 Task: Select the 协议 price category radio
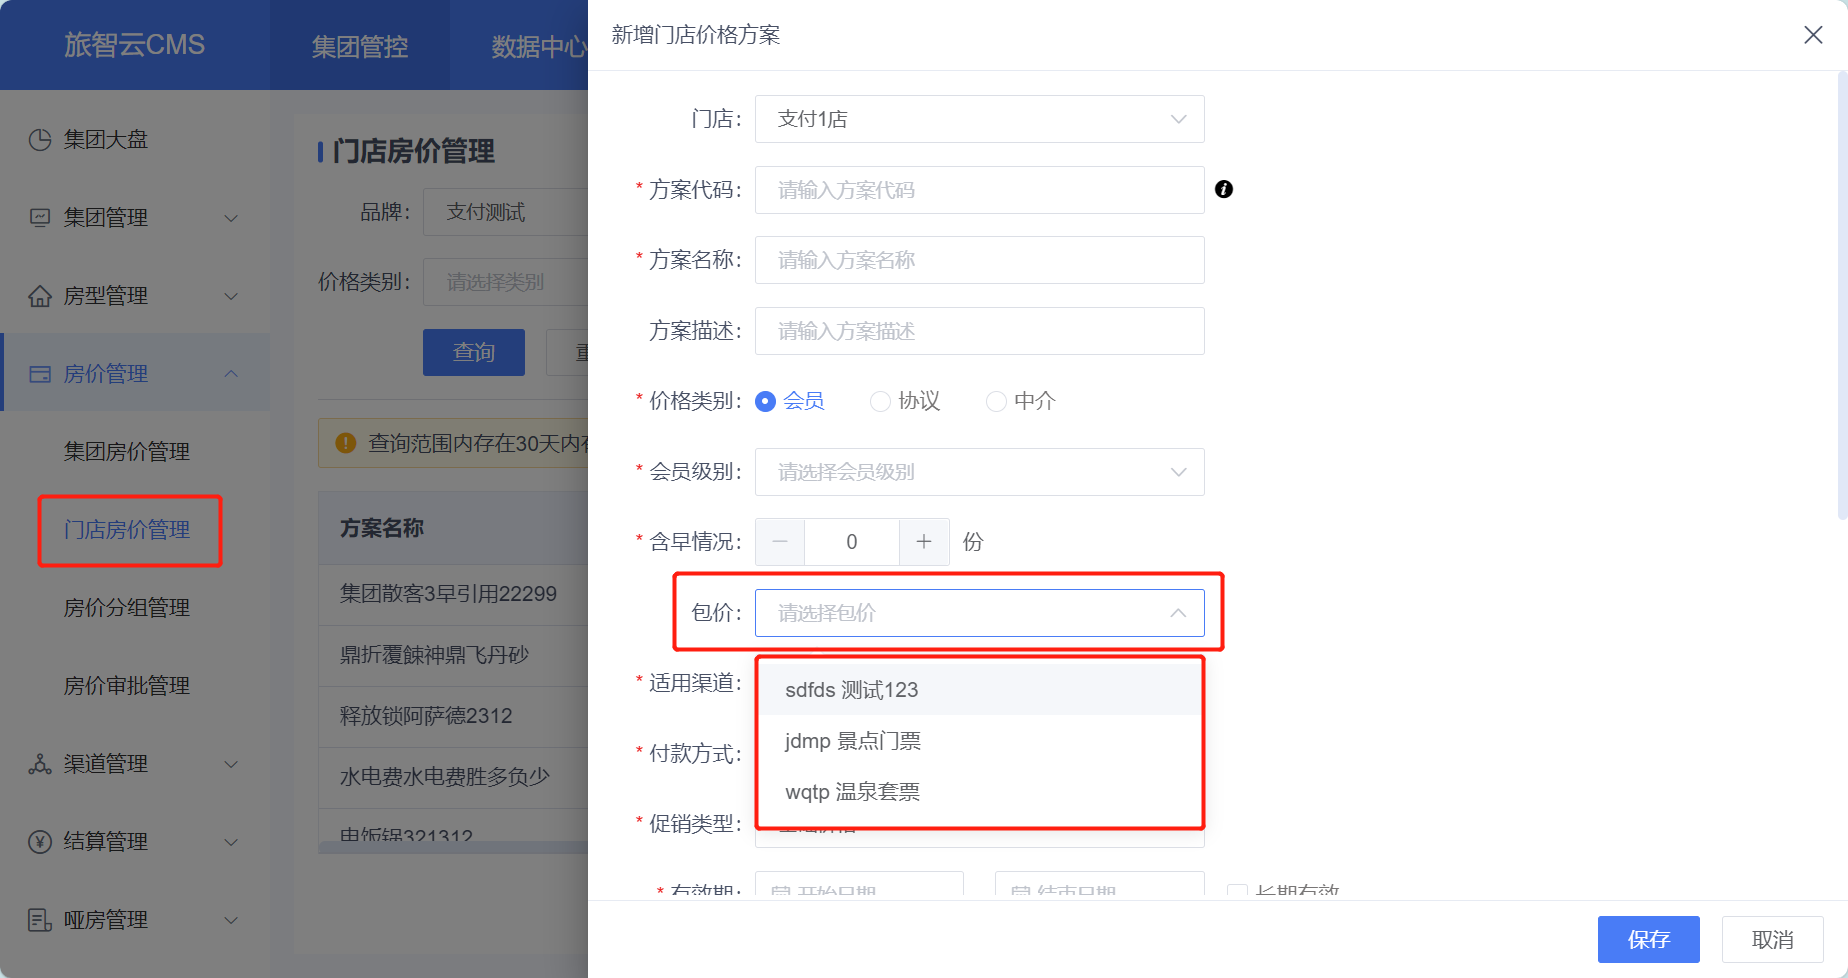(x=880, y=401)
